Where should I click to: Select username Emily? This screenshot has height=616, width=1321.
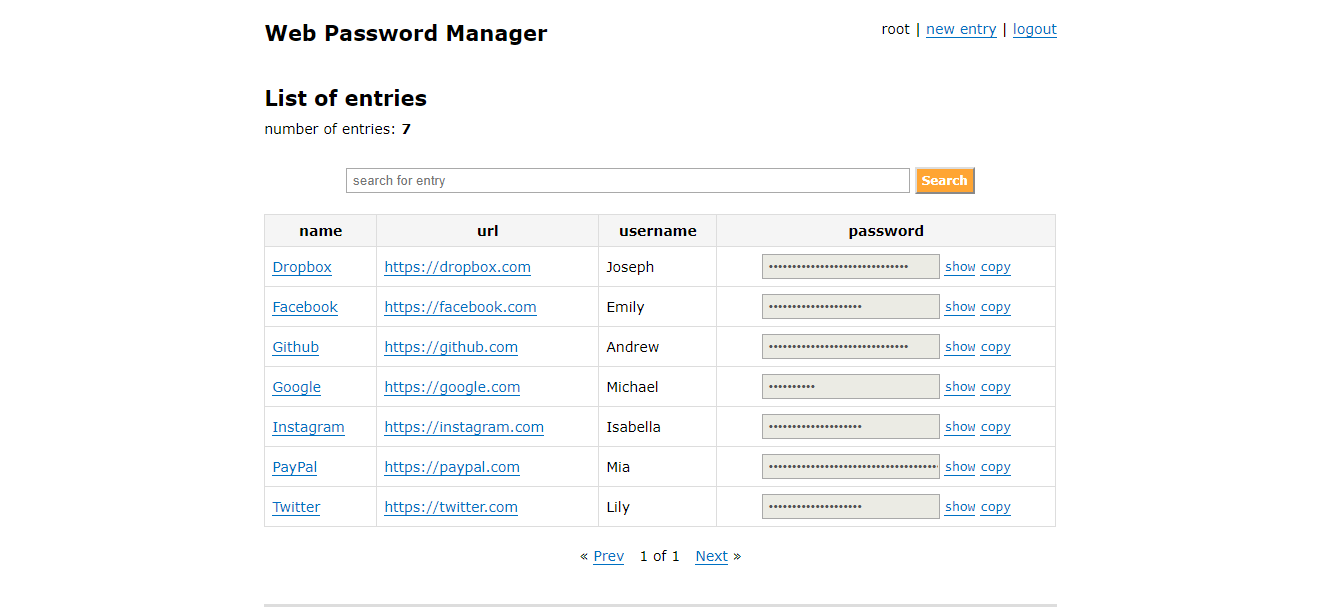[625, 307]
